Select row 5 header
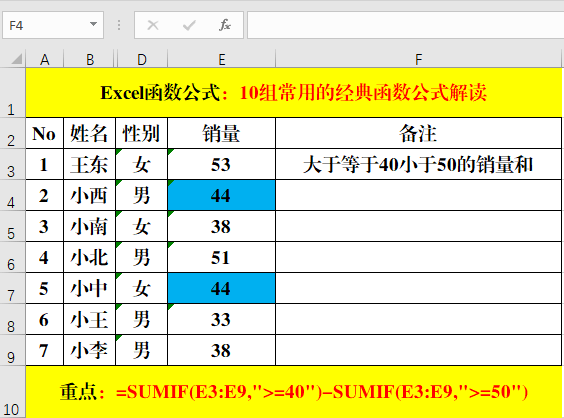Screen dimensions: 564x418 (13, 226)
